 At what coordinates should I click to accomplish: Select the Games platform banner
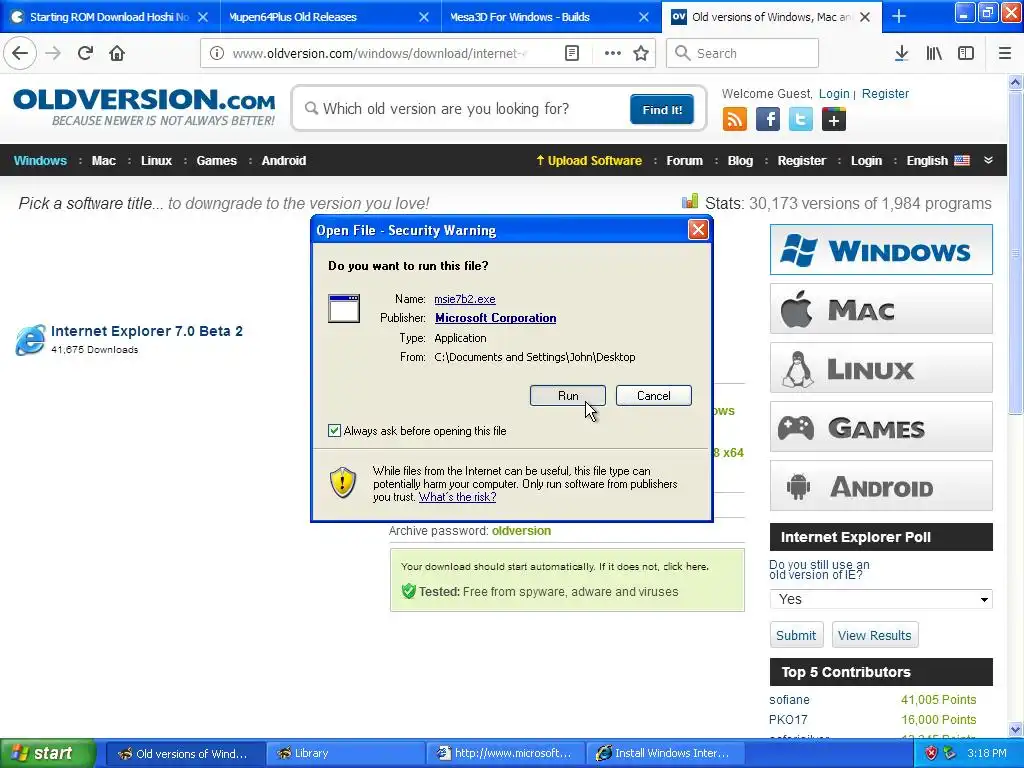click(x=881, y=426)
